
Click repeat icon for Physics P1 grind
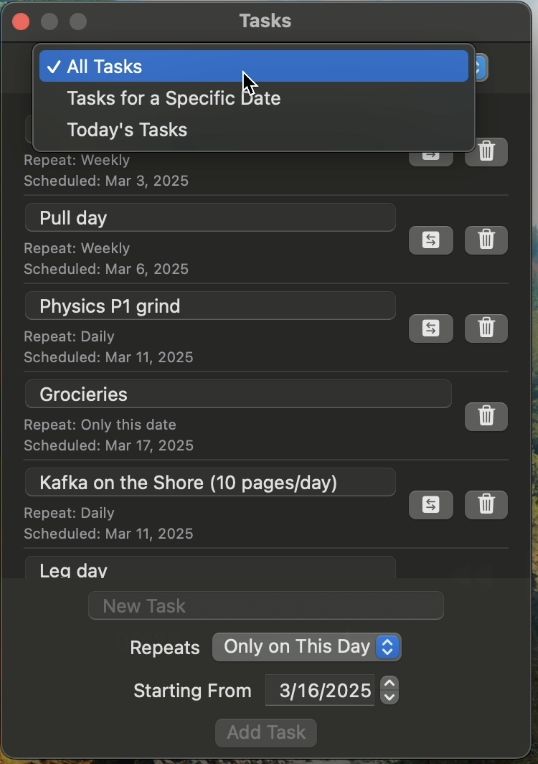[x=431, y=328]
